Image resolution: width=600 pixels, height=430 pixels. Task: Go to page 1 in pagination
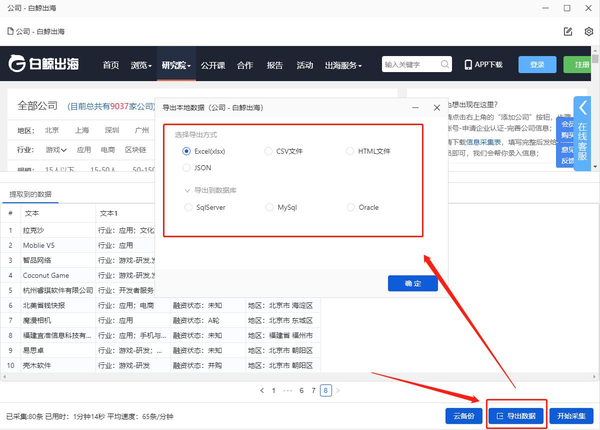pos(274,391)
